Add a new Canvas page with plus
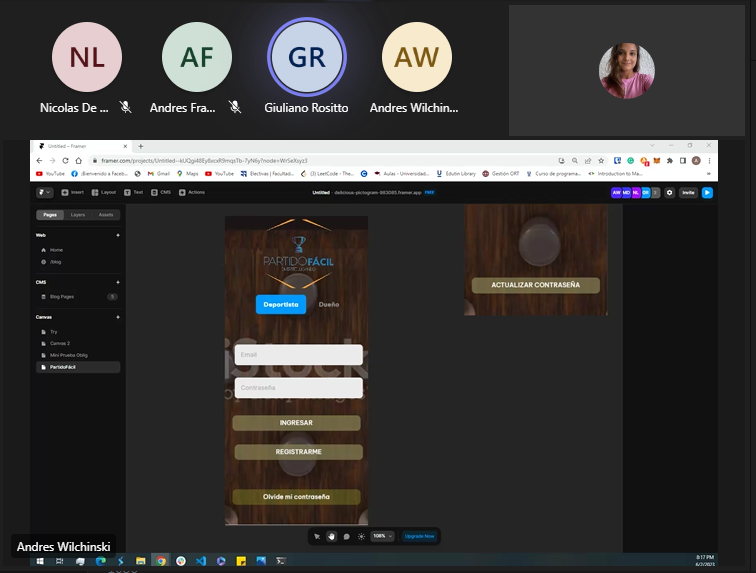Viewport: 756px width, 573px height. pos(118,317)
